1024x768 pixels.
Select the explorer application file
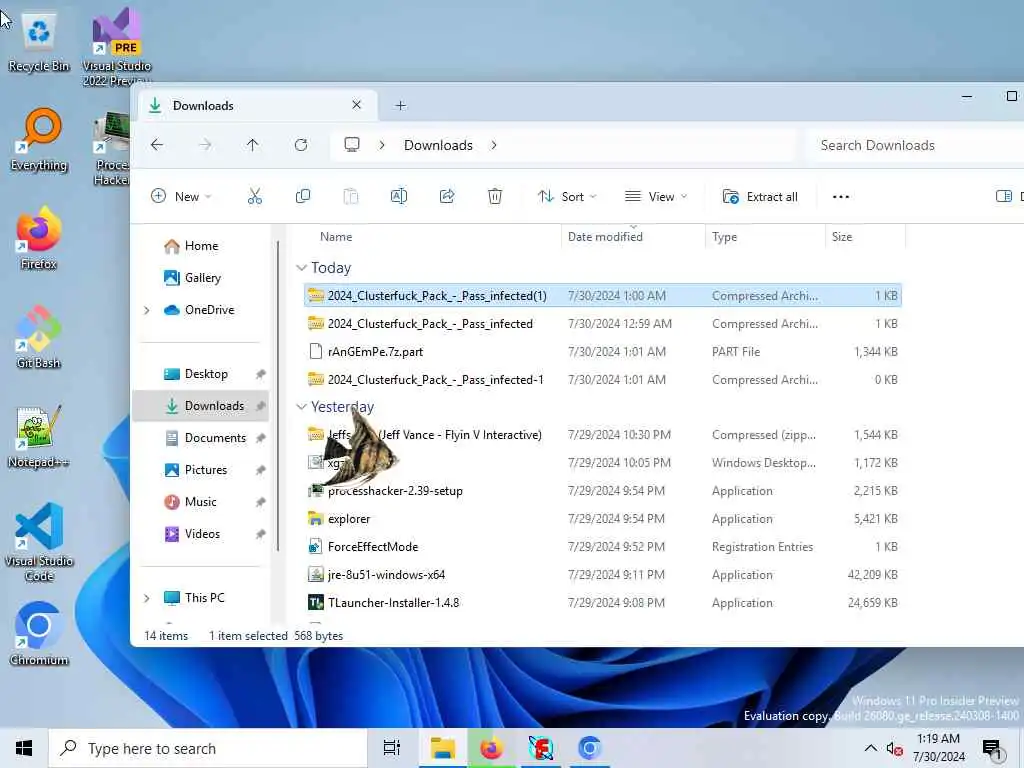tap(603, 519)
